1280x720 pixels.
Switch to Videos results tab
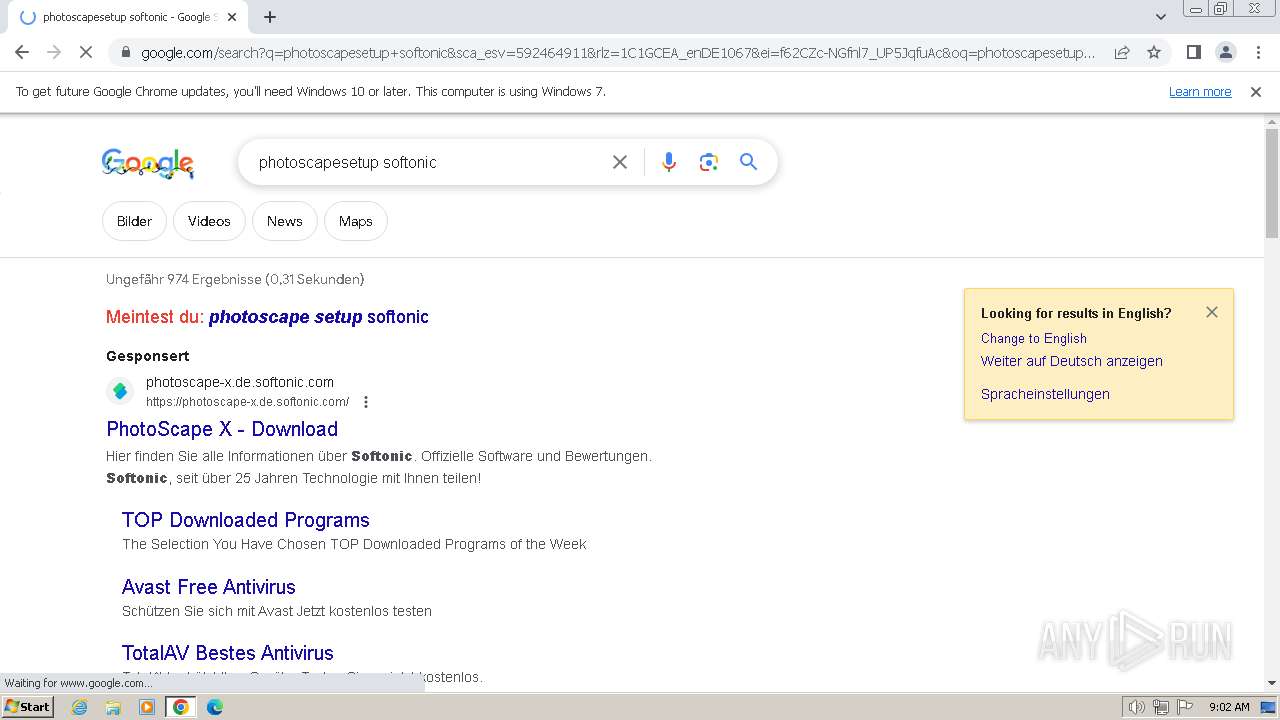209,221
